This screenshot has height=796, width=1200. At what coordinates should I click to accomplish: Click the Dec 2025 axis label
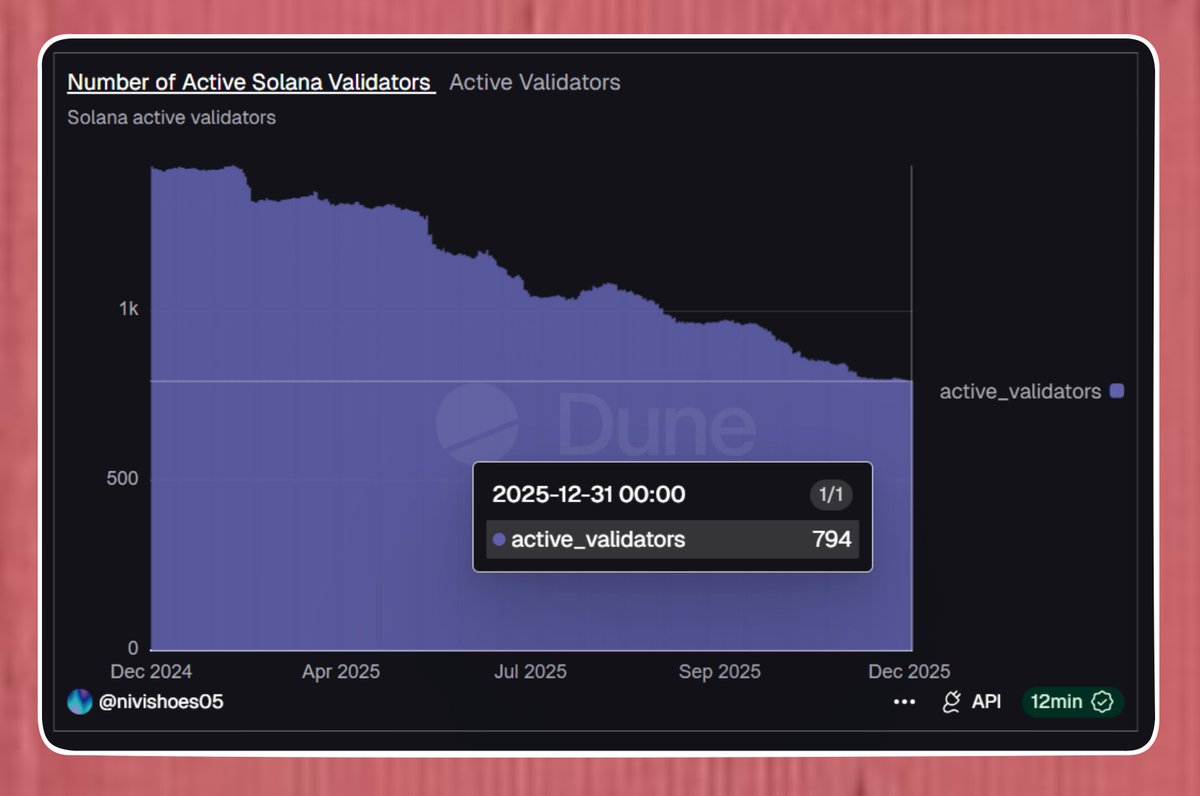point(910,672)
